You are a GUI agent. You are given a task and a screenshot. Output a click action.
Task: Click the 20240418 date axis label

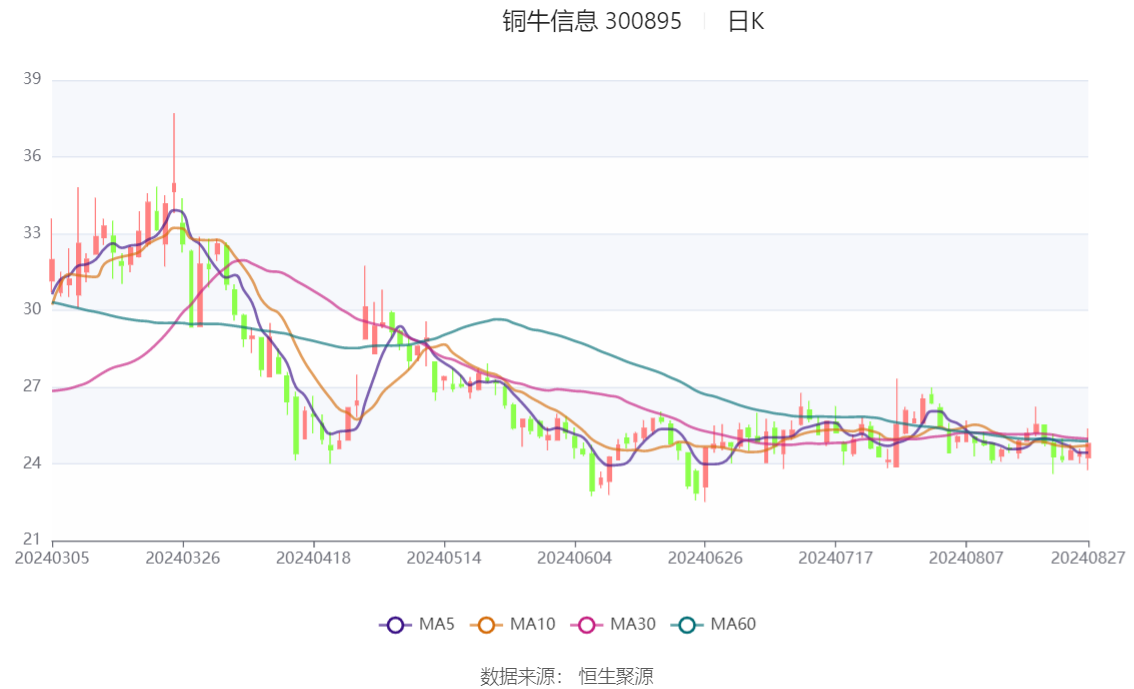tap(313, 558)
